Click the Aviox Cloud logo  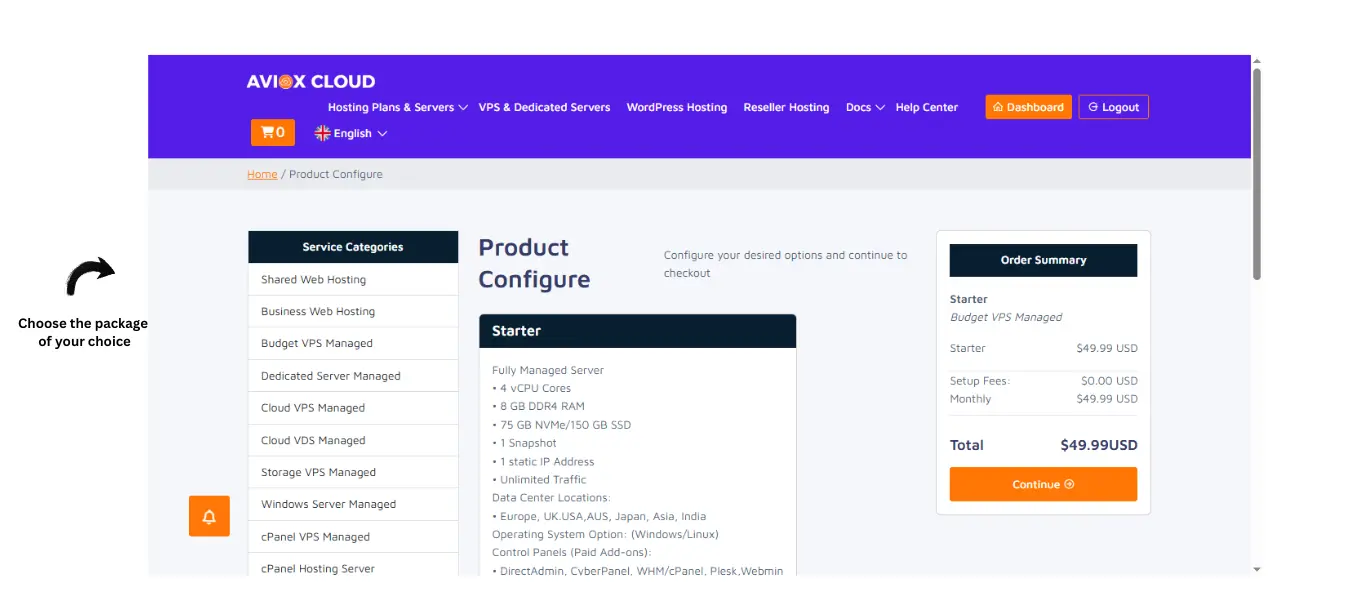click(311, 82)
